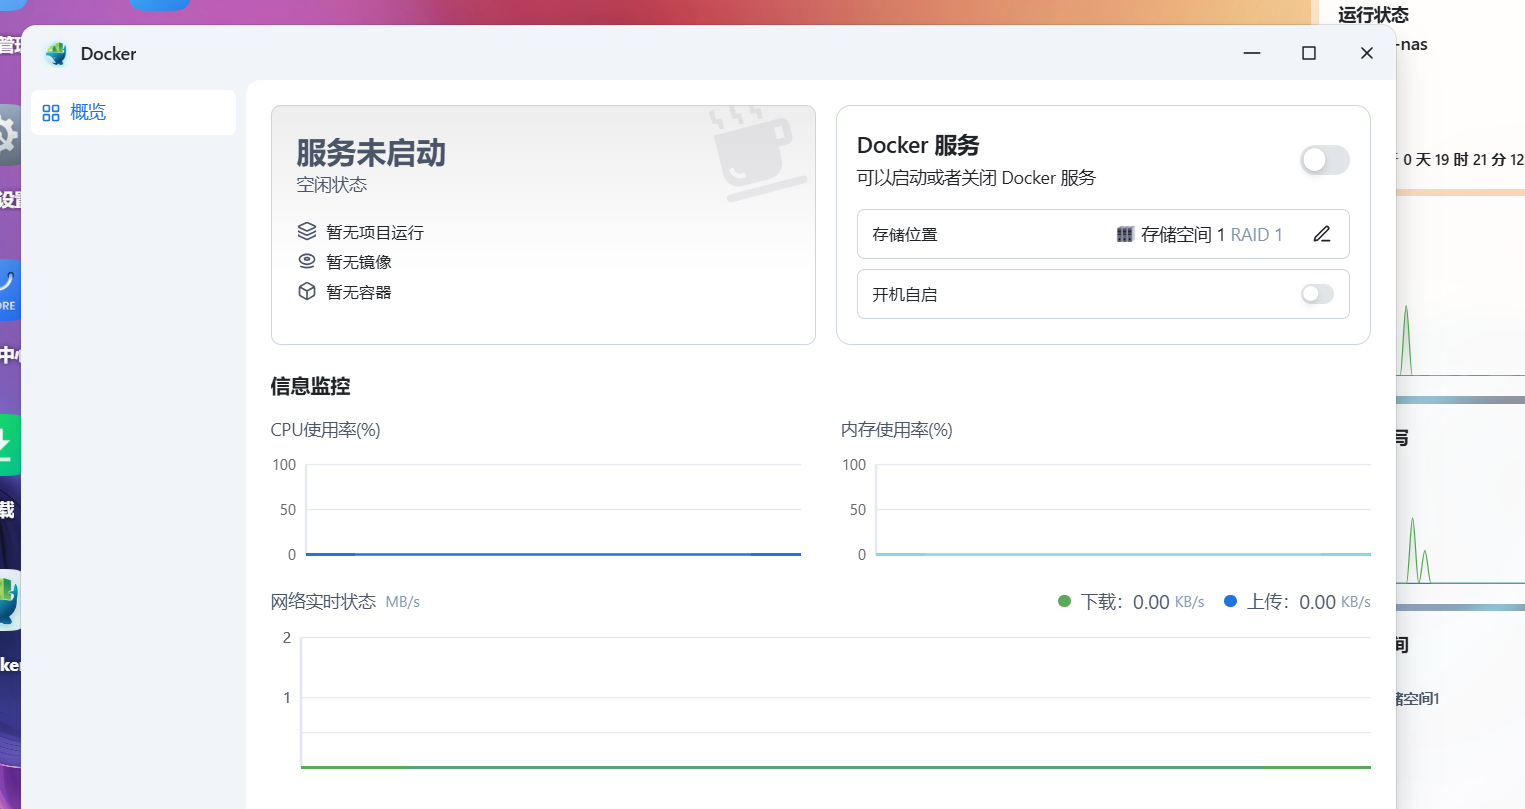Click the 暂无容器 cube icon
Image resolution: width=1525 pixels, height=809 pixels.
coord(307,291)
